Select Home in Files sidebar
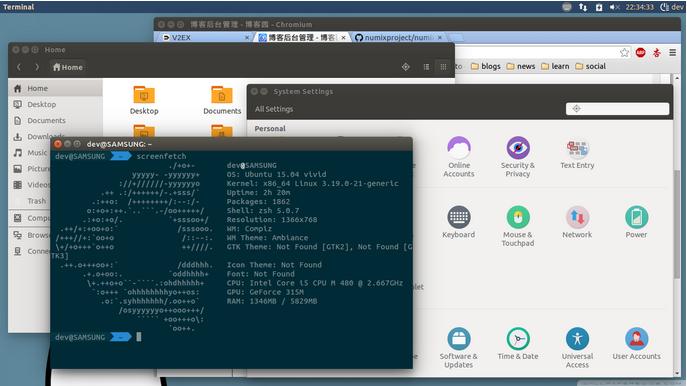This screenshot has width=687, height=386. point(55,88)
